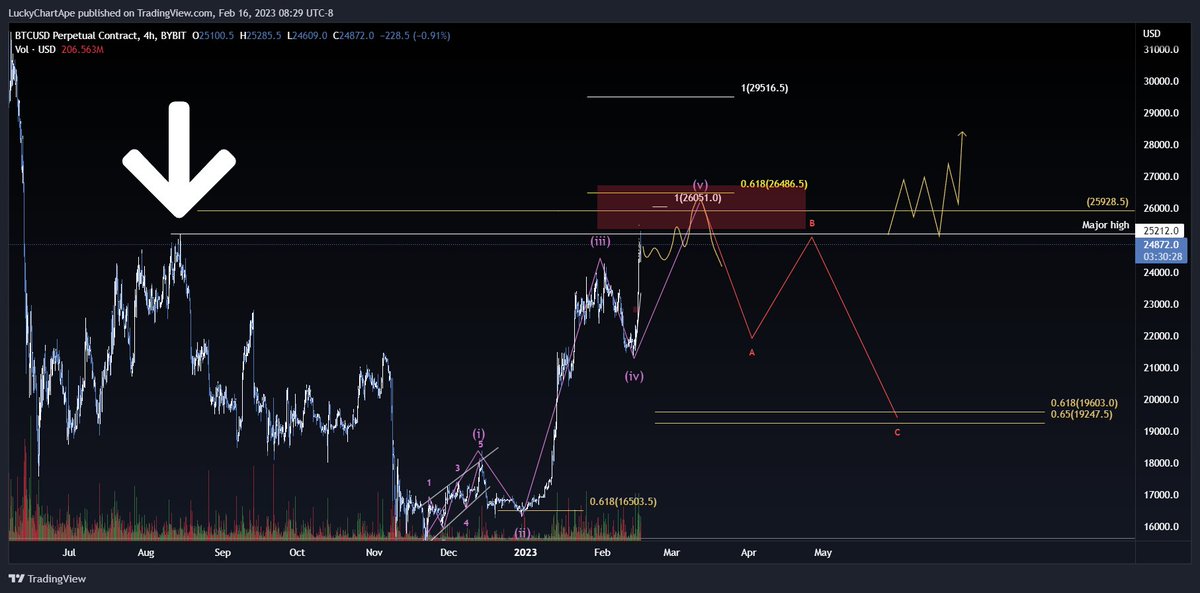This screenshot has width=1200, height=593.
Task: Click the May label on time axis
Action: point(822,551)
